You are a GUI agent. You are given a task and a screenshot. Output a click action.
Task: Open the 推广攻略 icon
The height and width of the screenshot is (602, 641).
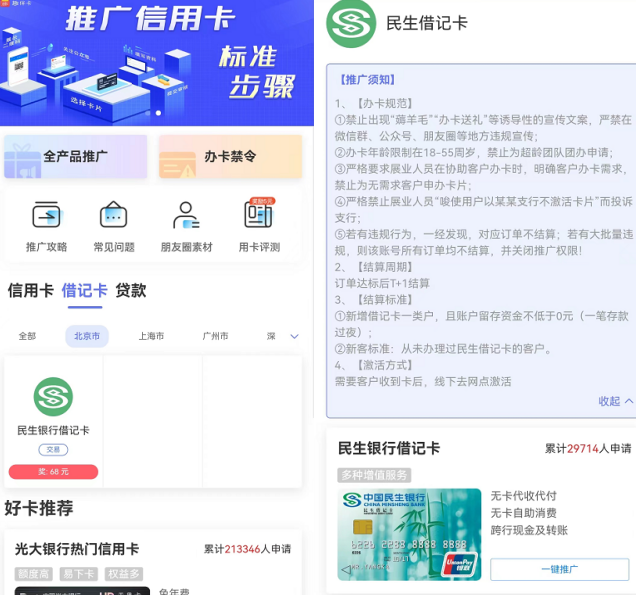pos(46,216)
